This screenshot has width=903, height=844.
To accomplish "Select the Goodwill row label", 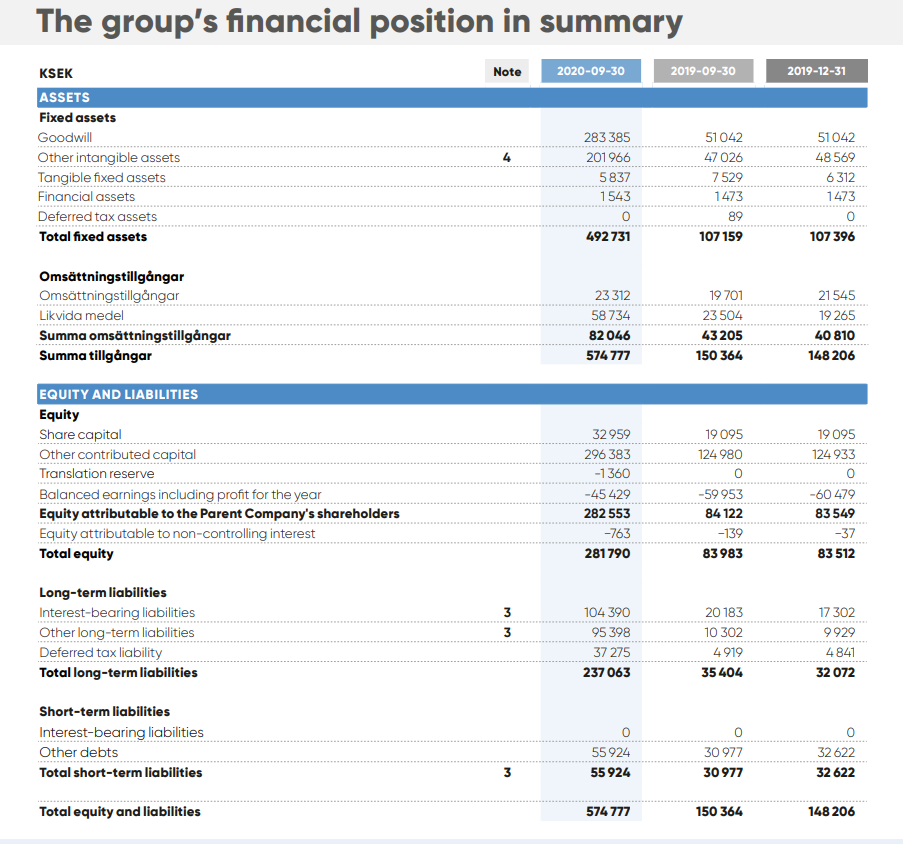I will point(65,137).
